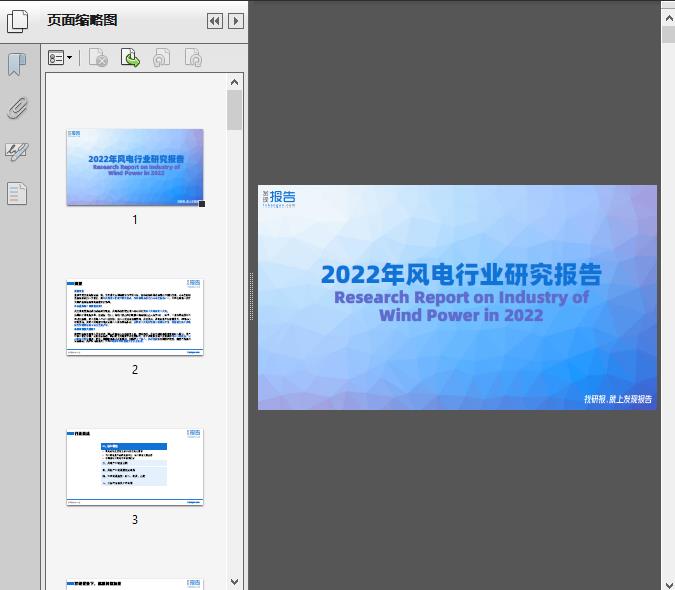Open the page thumbnails panel icon
This screenshot has height=590, width=675.
coord(17,22)
